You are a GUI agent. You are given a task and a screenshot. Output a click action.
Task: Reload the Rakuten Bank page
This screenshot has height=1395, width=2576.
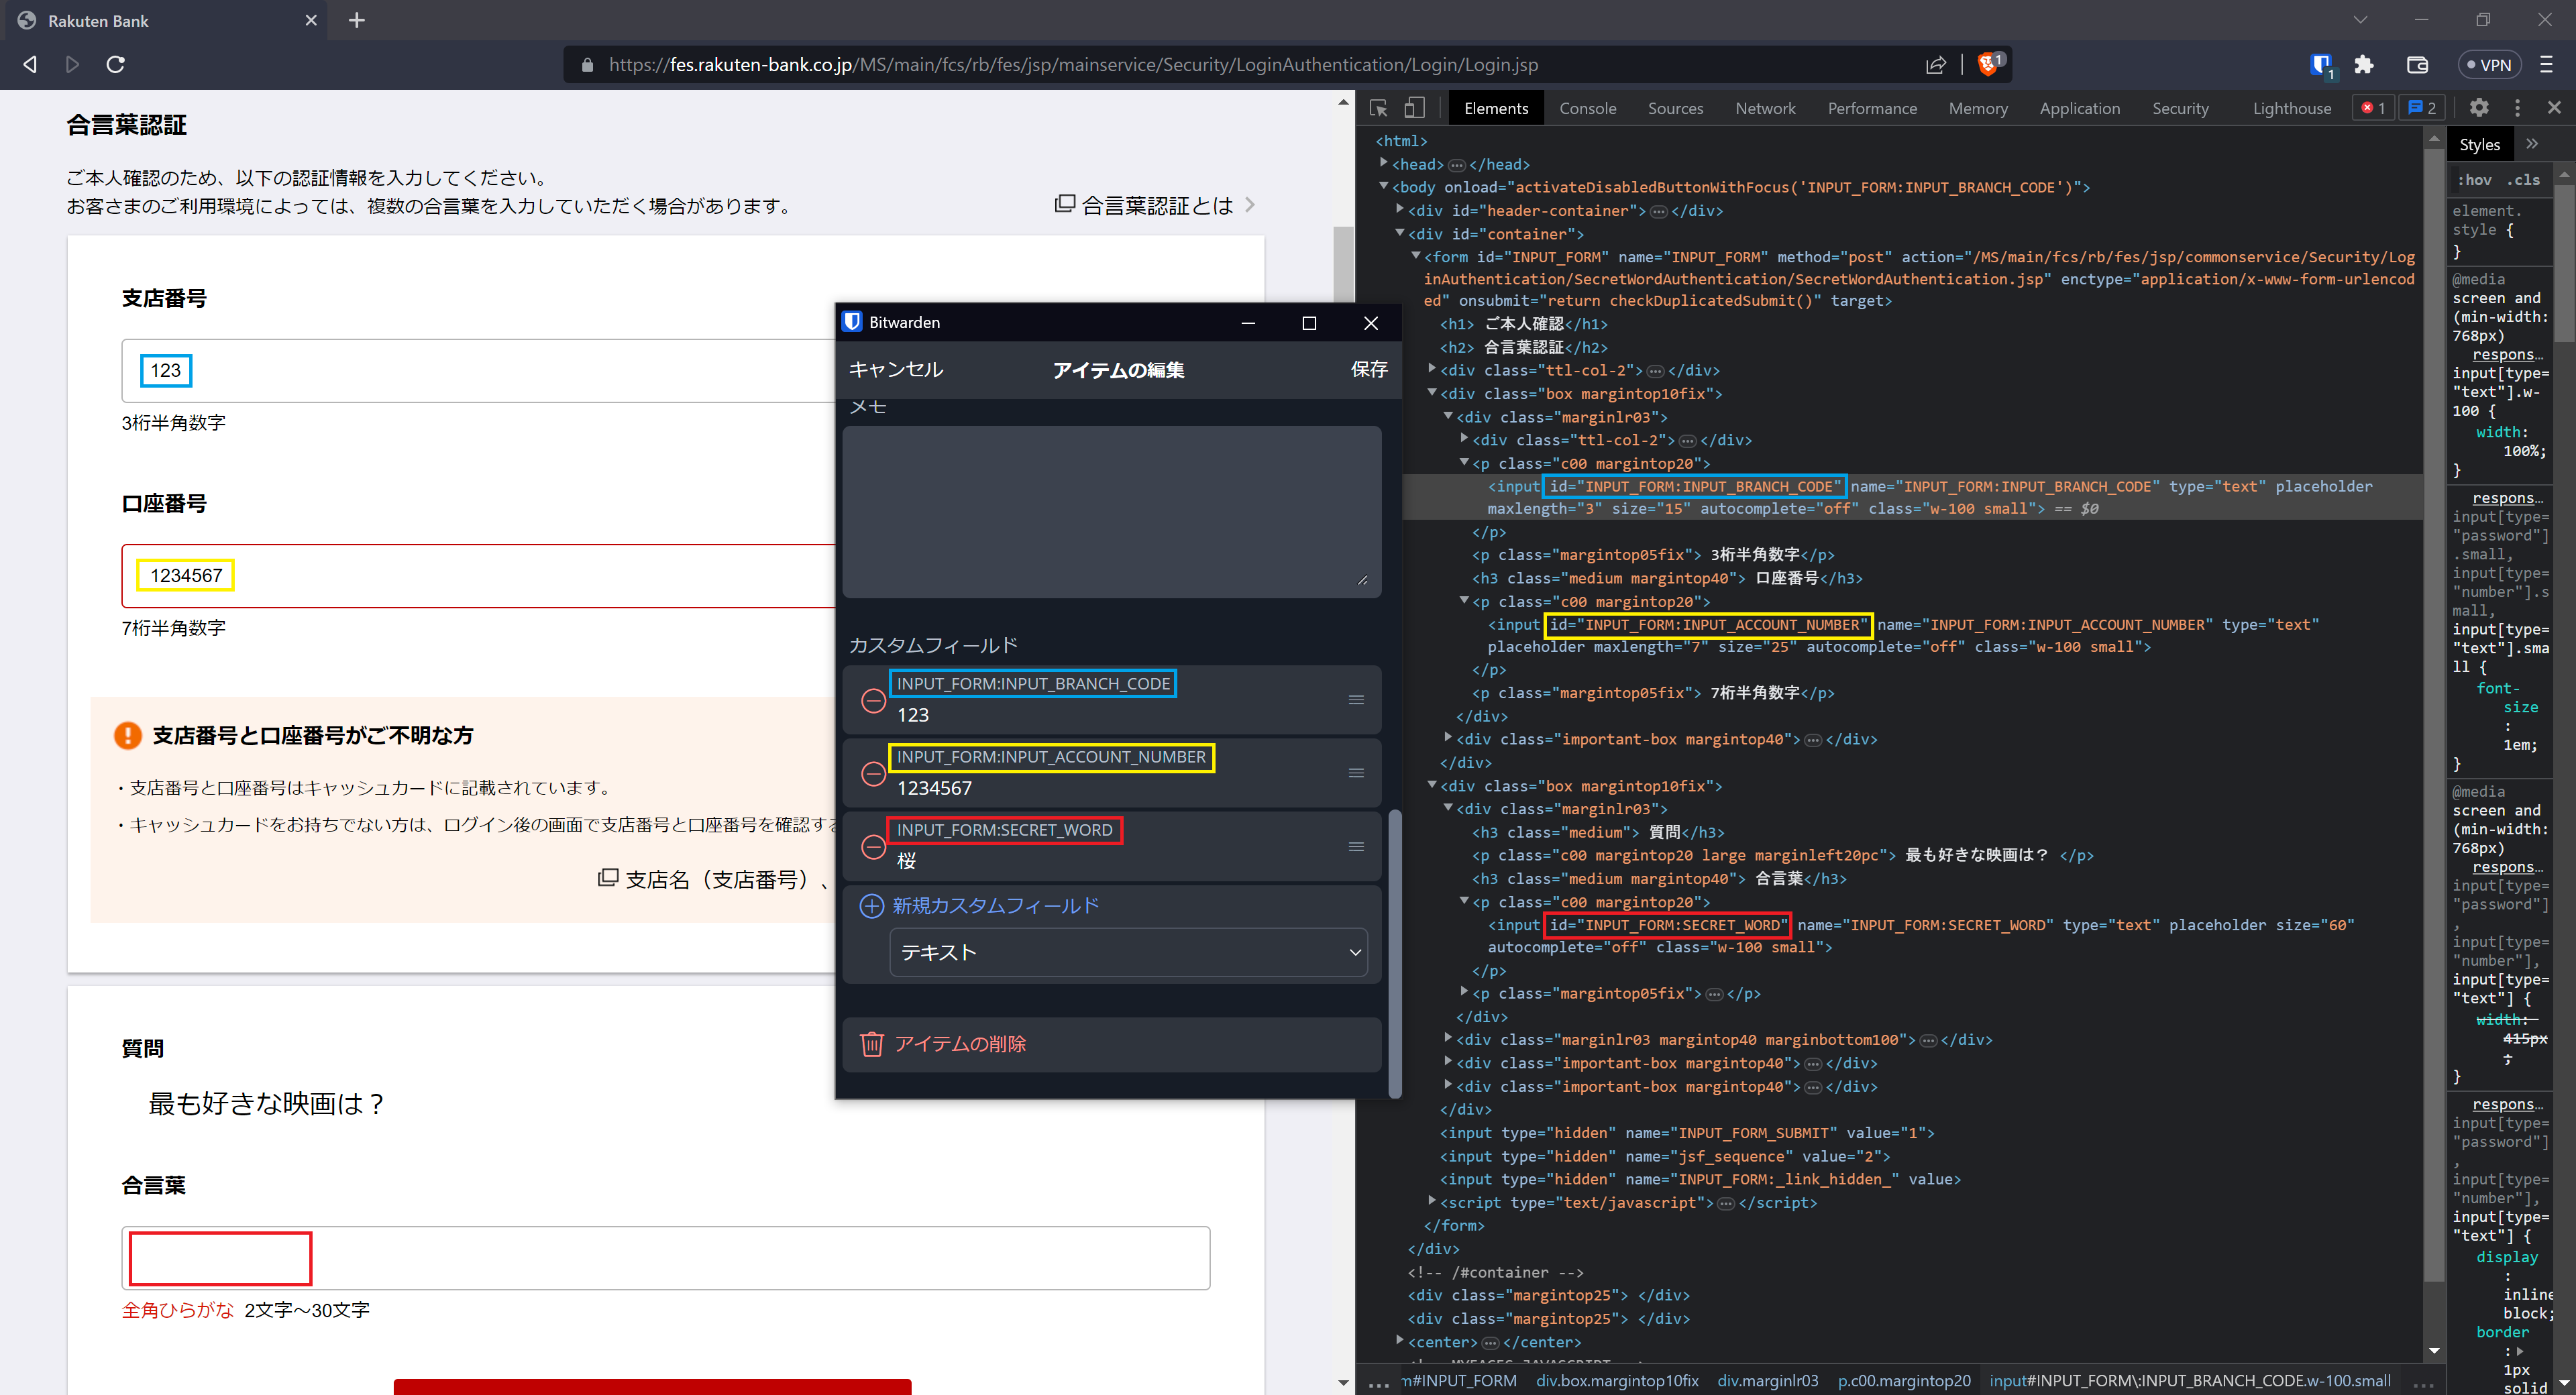click(115, 64)
